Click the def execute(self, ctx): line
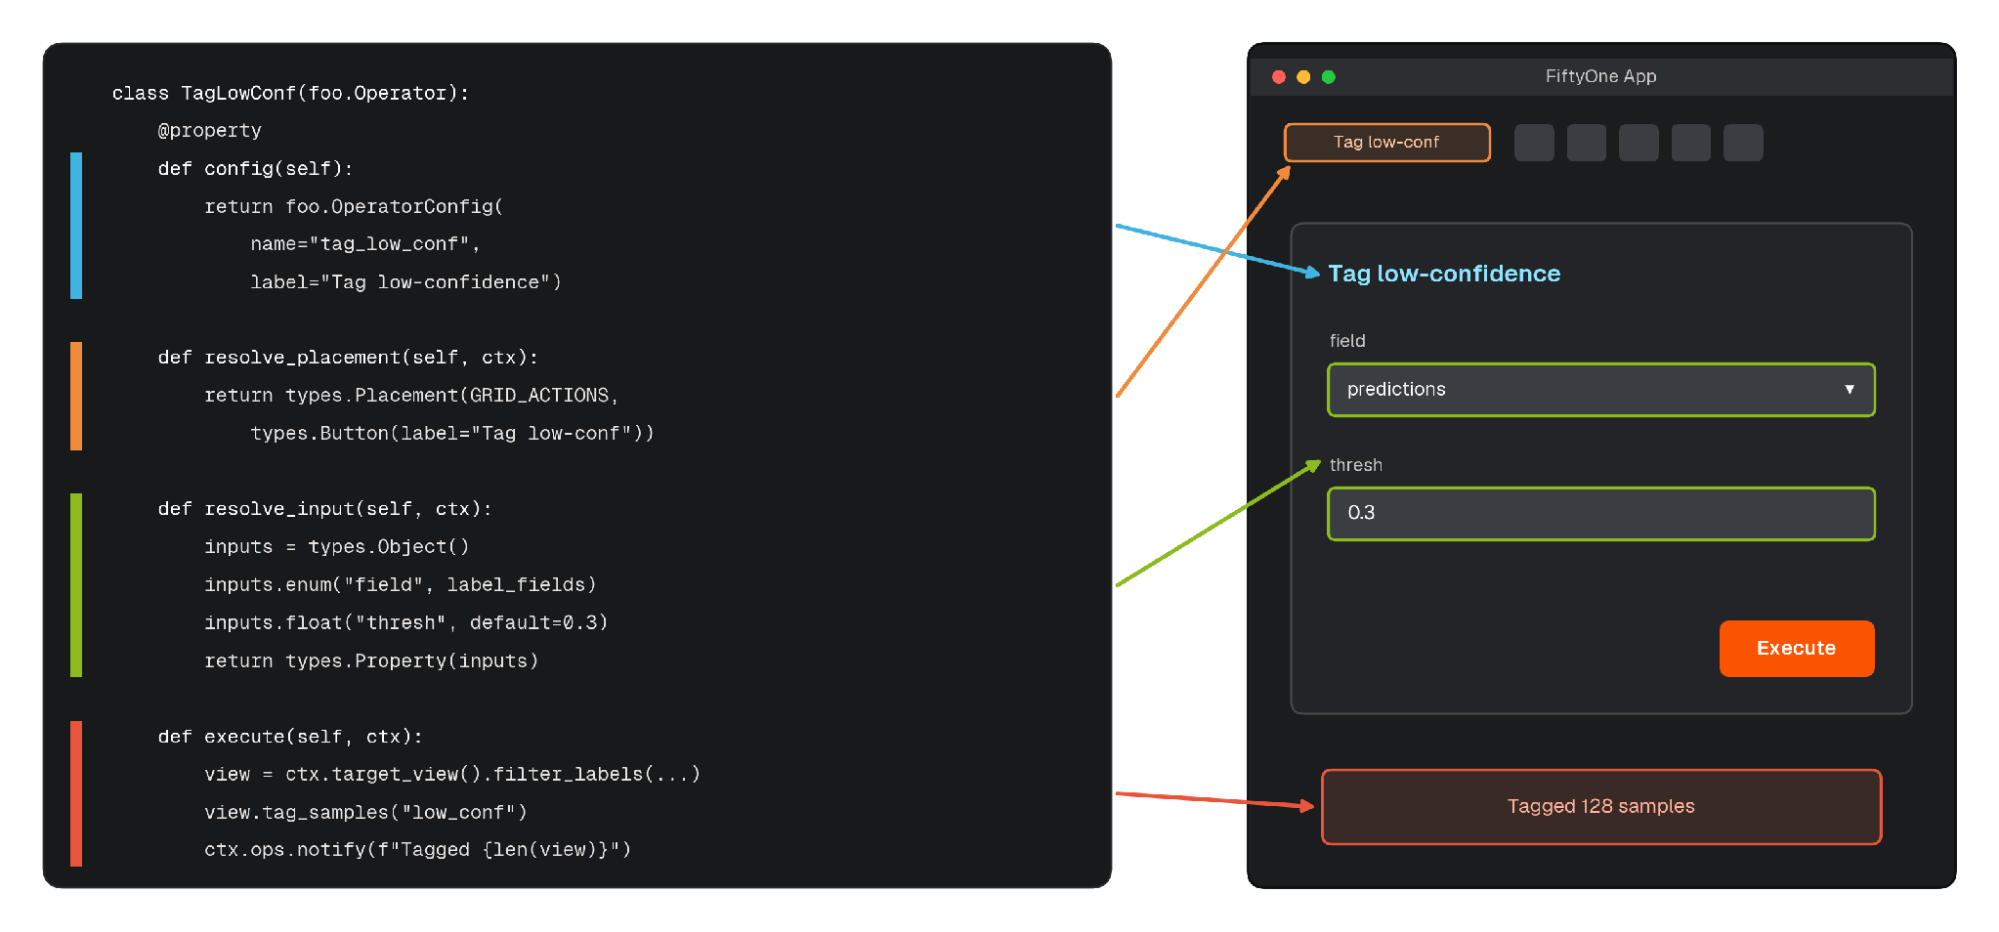1999x932 pixels. [290, 737]
